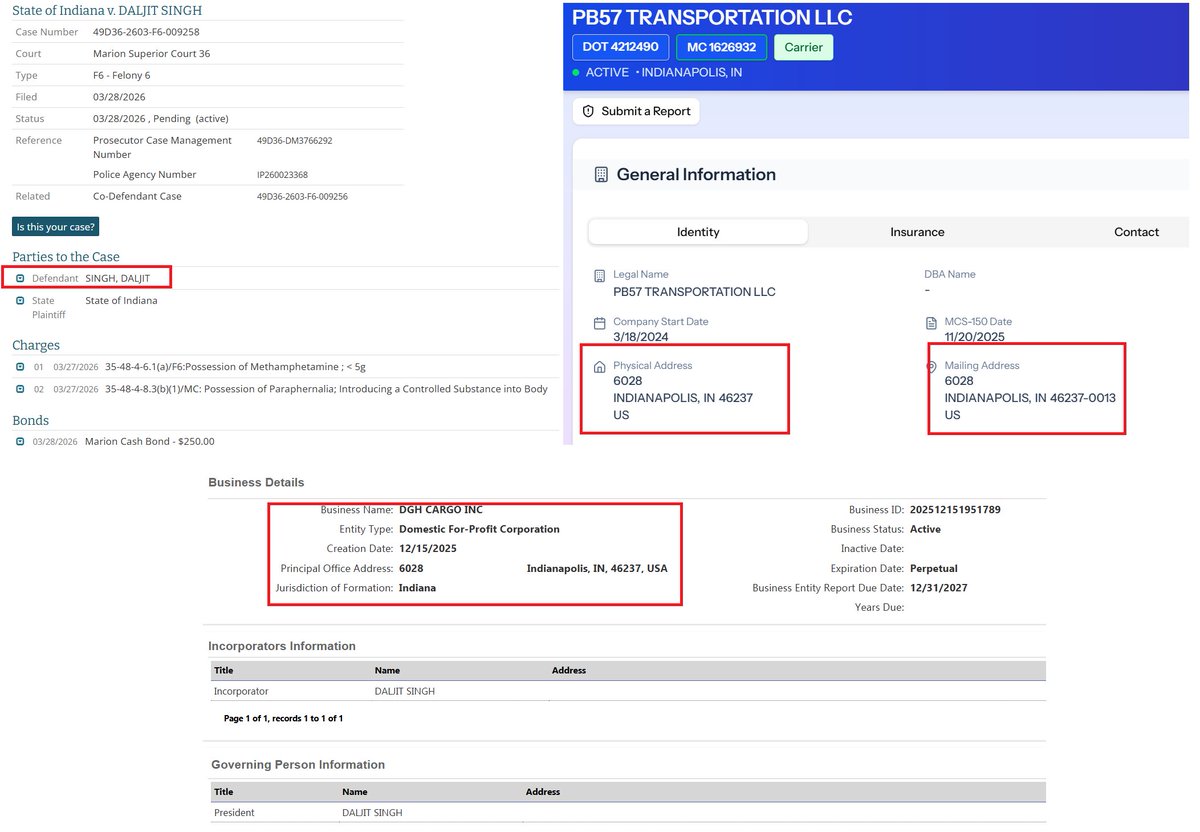Image resolution: width=1200 pixels, height=832 pixels.
Task: Click the Name column header in Governing Person table
Action: click(x=355, y=792)
